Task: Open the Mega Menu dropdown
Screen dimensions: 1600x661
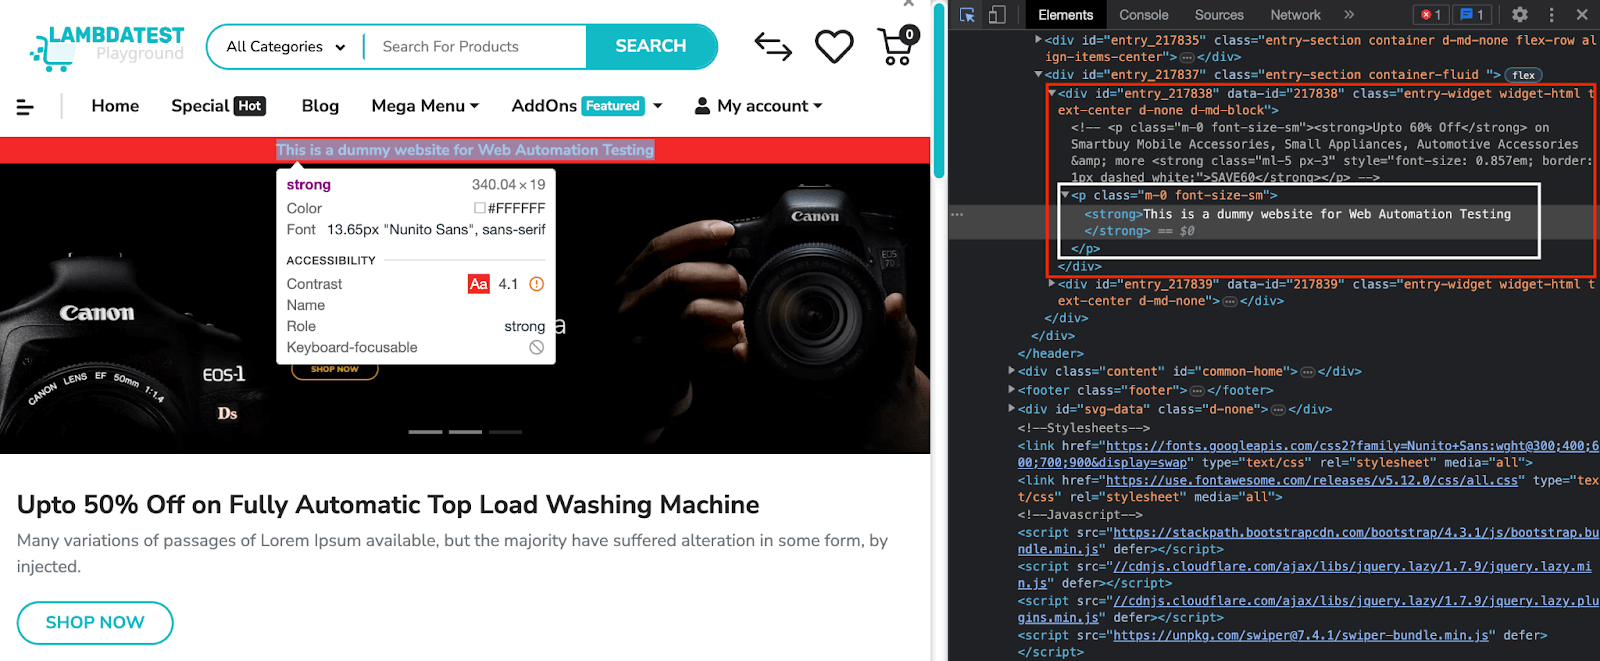Action: pos(425,106)
